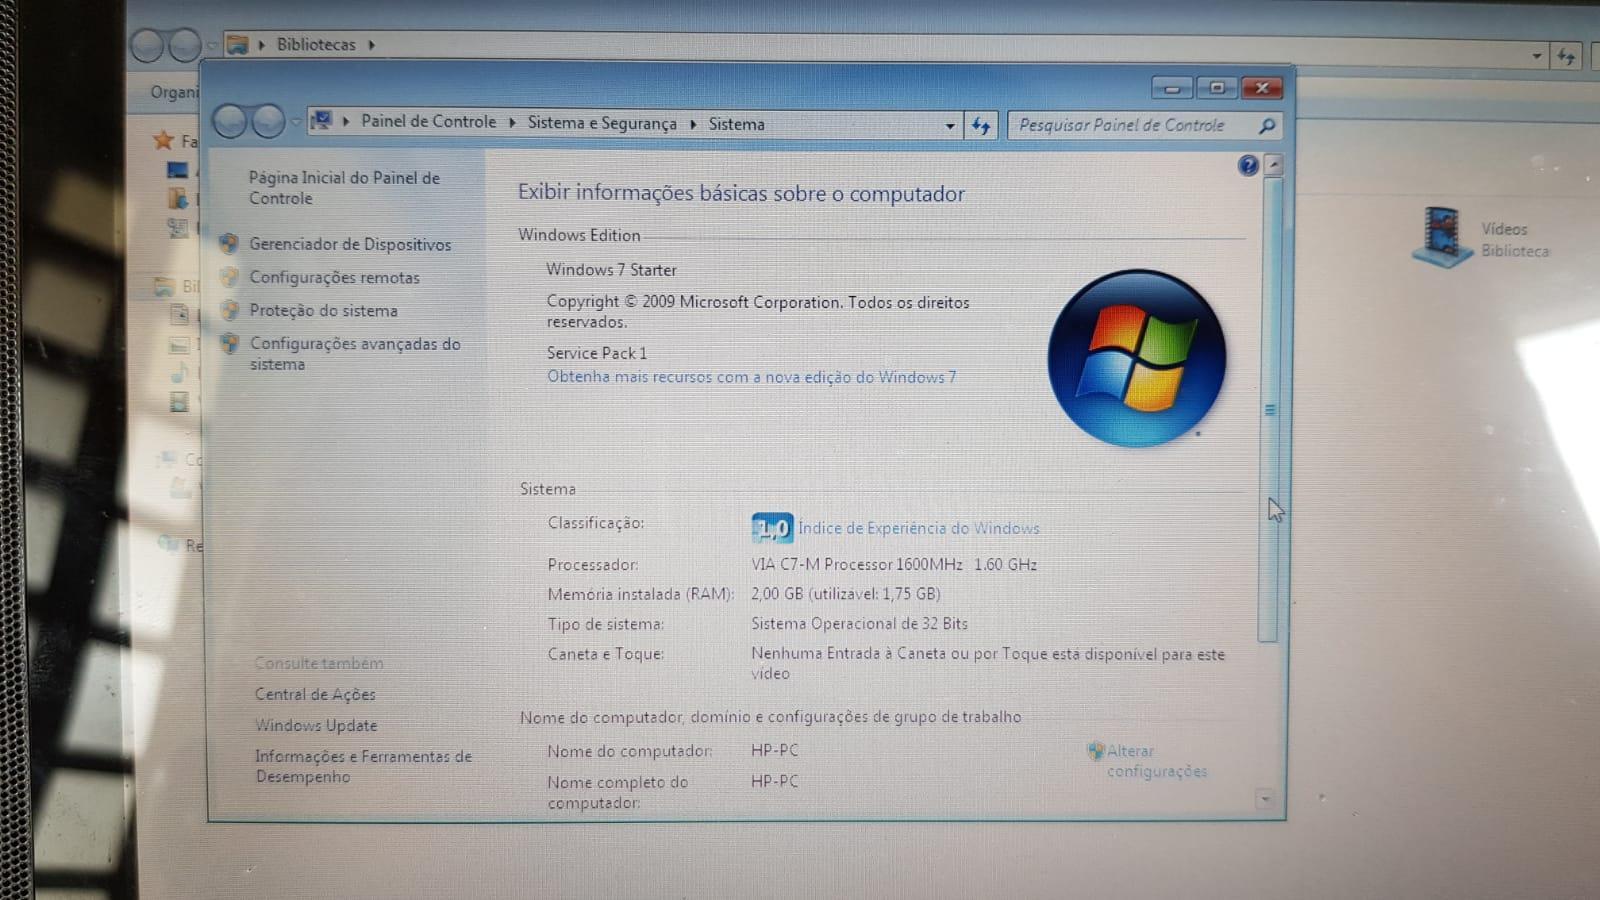Expand arrow after Sistema e Segurança breadcrumb
The height and width of the screenshot is (900, 1600).
(692, 124)
